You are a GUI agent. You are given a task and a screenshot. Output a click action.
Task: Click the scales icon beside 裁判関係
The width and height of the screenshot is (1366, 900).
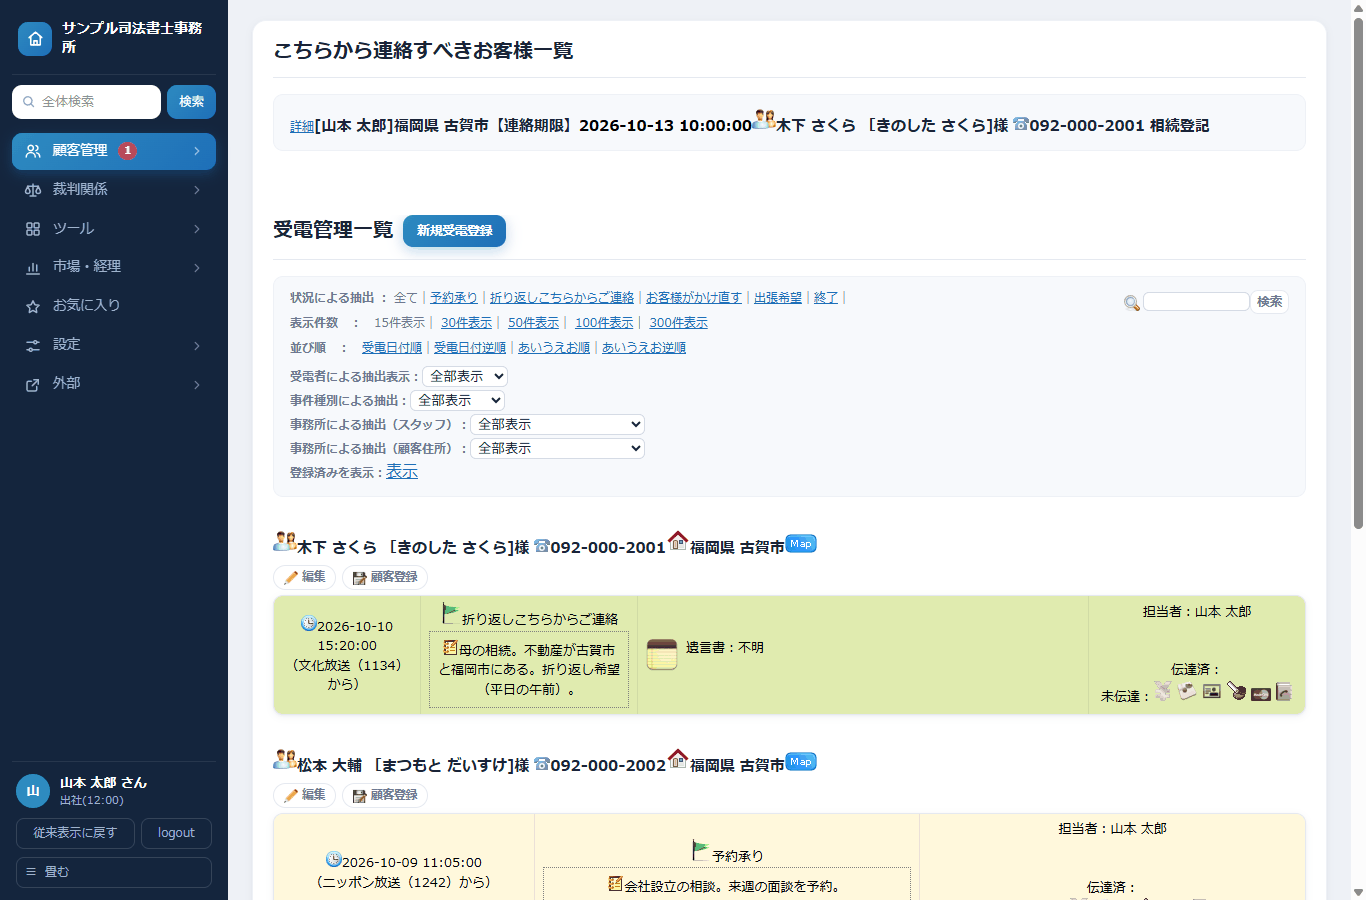[x=33, y=190]
